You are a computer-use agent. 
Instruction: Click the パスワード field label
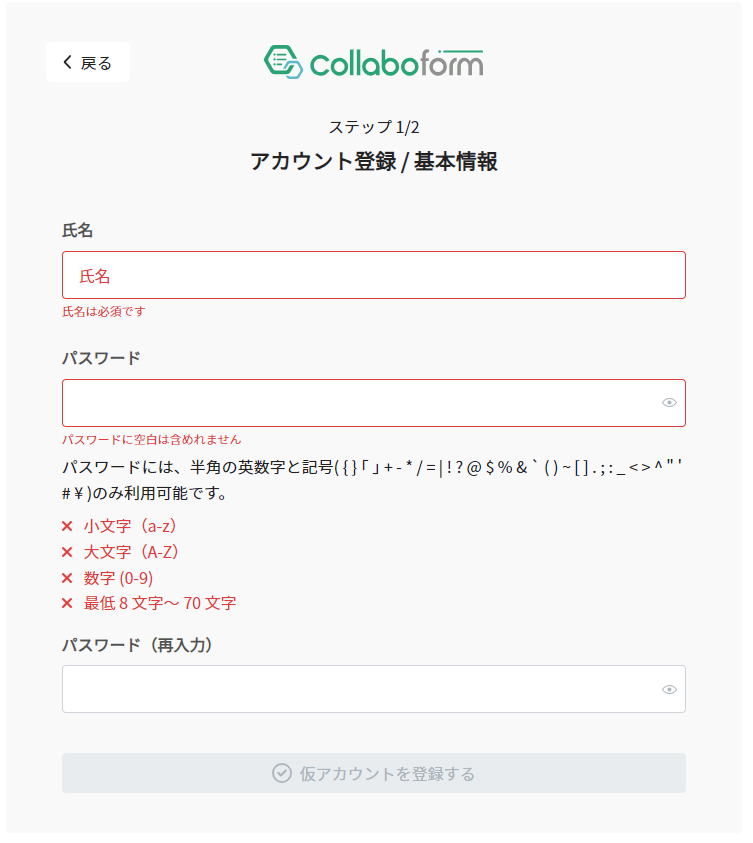tap(102, 358)
